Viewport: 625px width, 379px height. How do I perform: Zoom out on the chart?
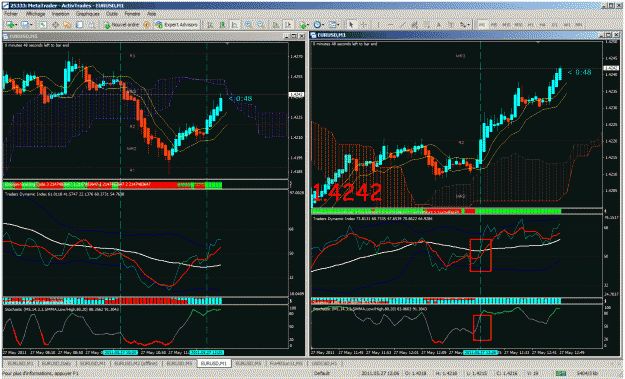pyautogui.click(x=261, y=25)
